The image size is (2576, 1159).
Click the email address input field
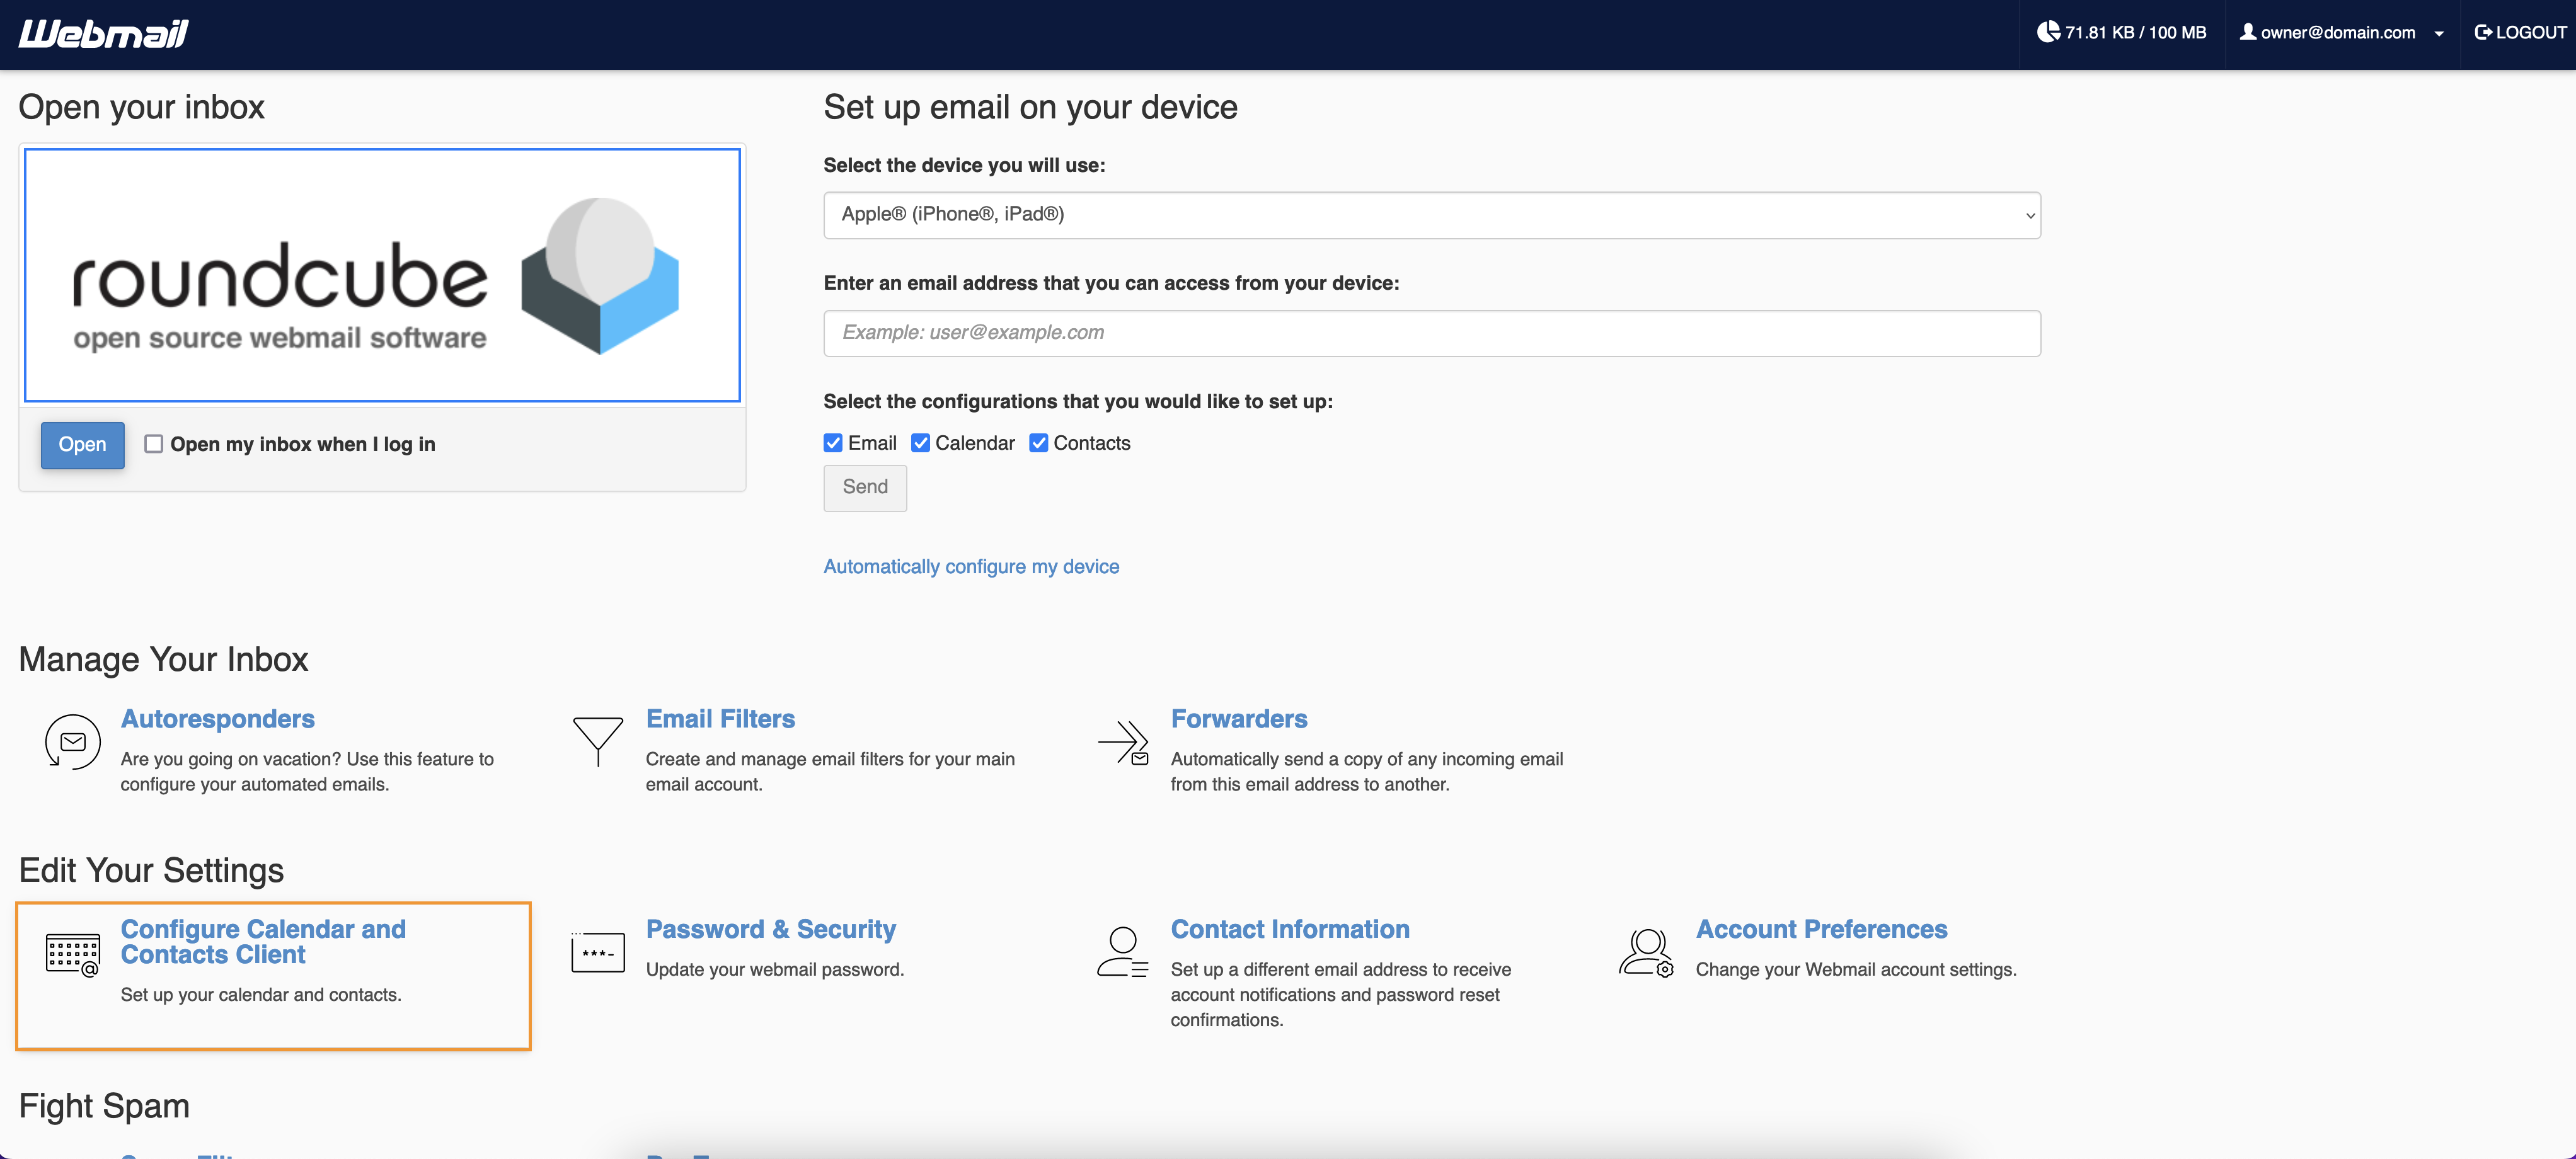click(1431, 333)
